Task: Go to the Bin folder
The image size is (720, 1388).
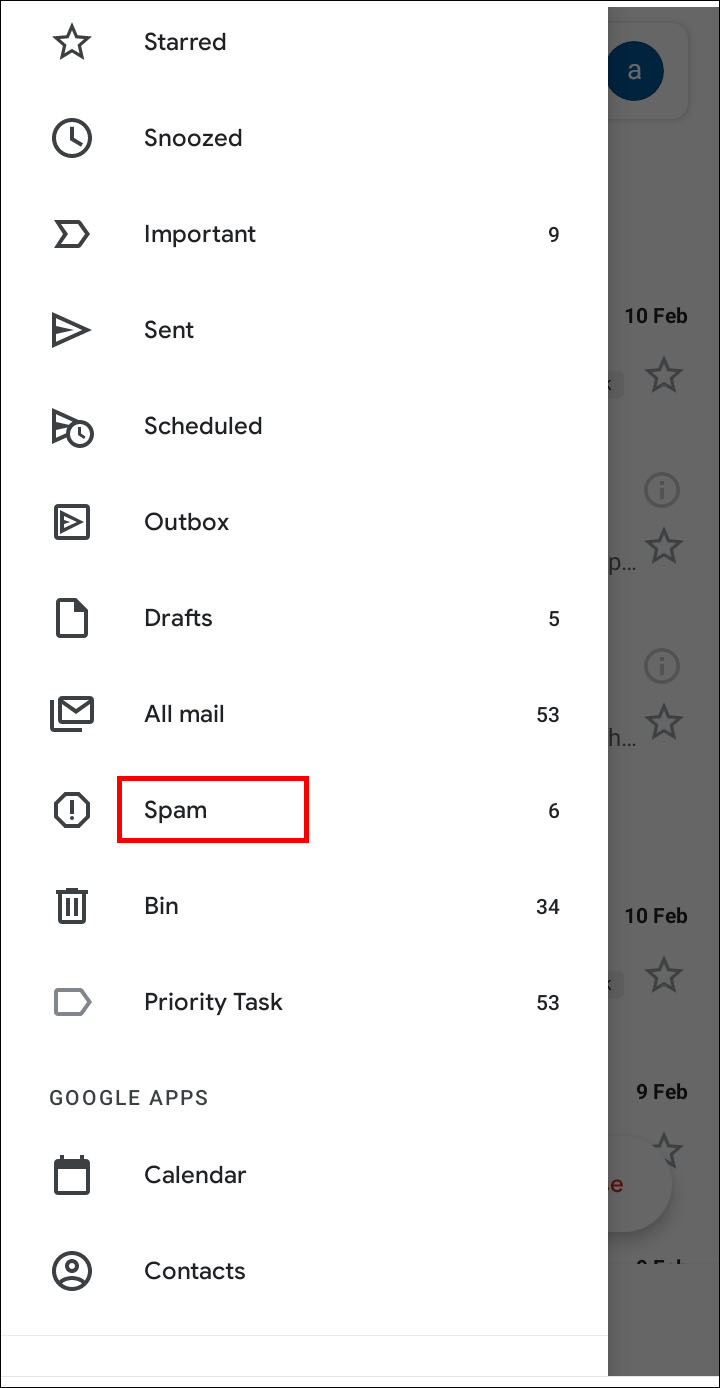Action: coord(161,906)
